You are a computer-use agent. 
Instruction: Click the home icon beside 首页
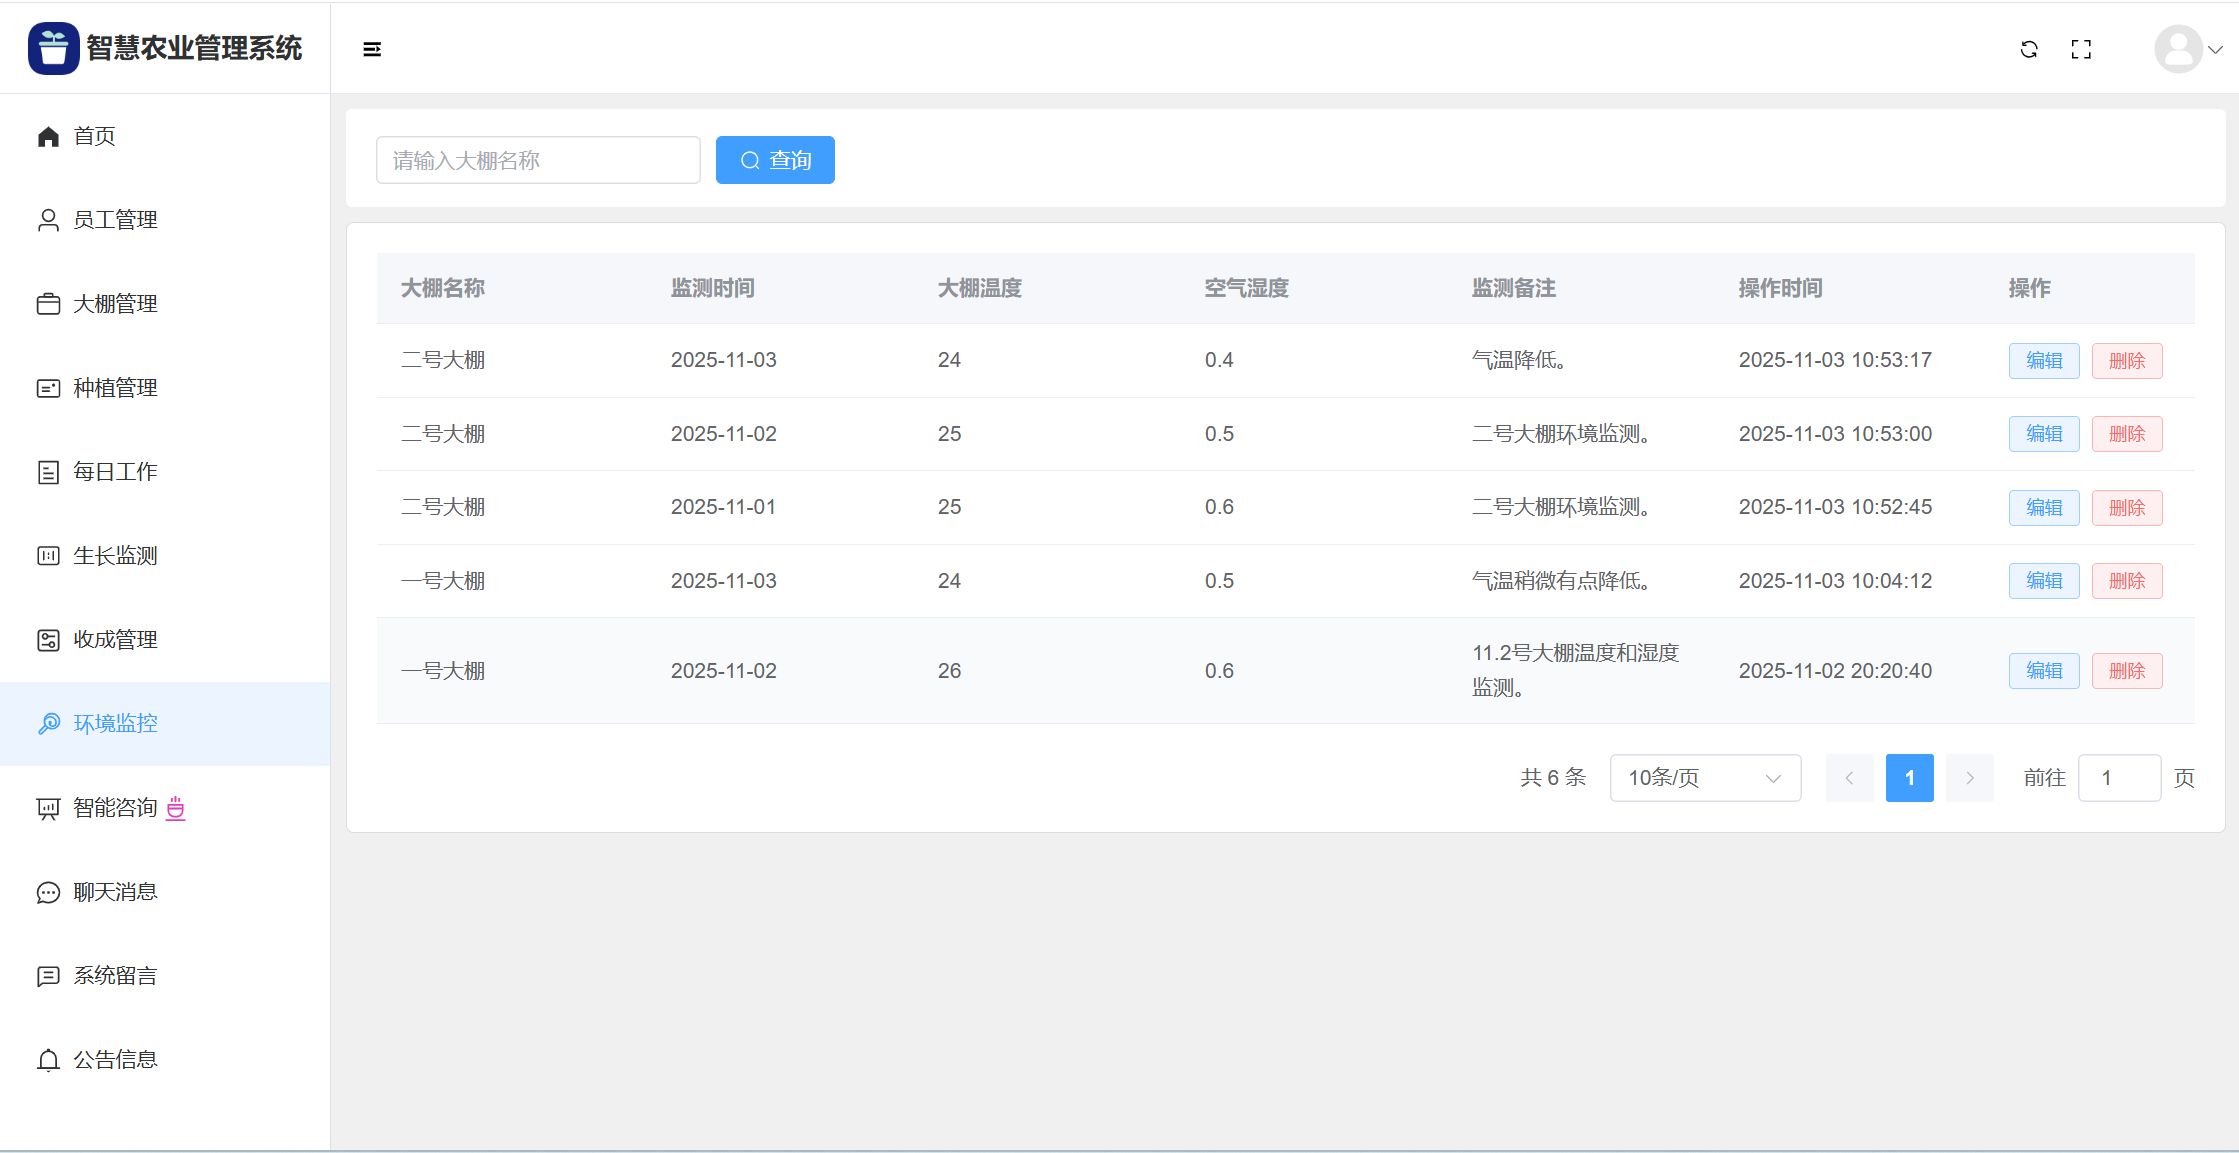click(48, 136)
